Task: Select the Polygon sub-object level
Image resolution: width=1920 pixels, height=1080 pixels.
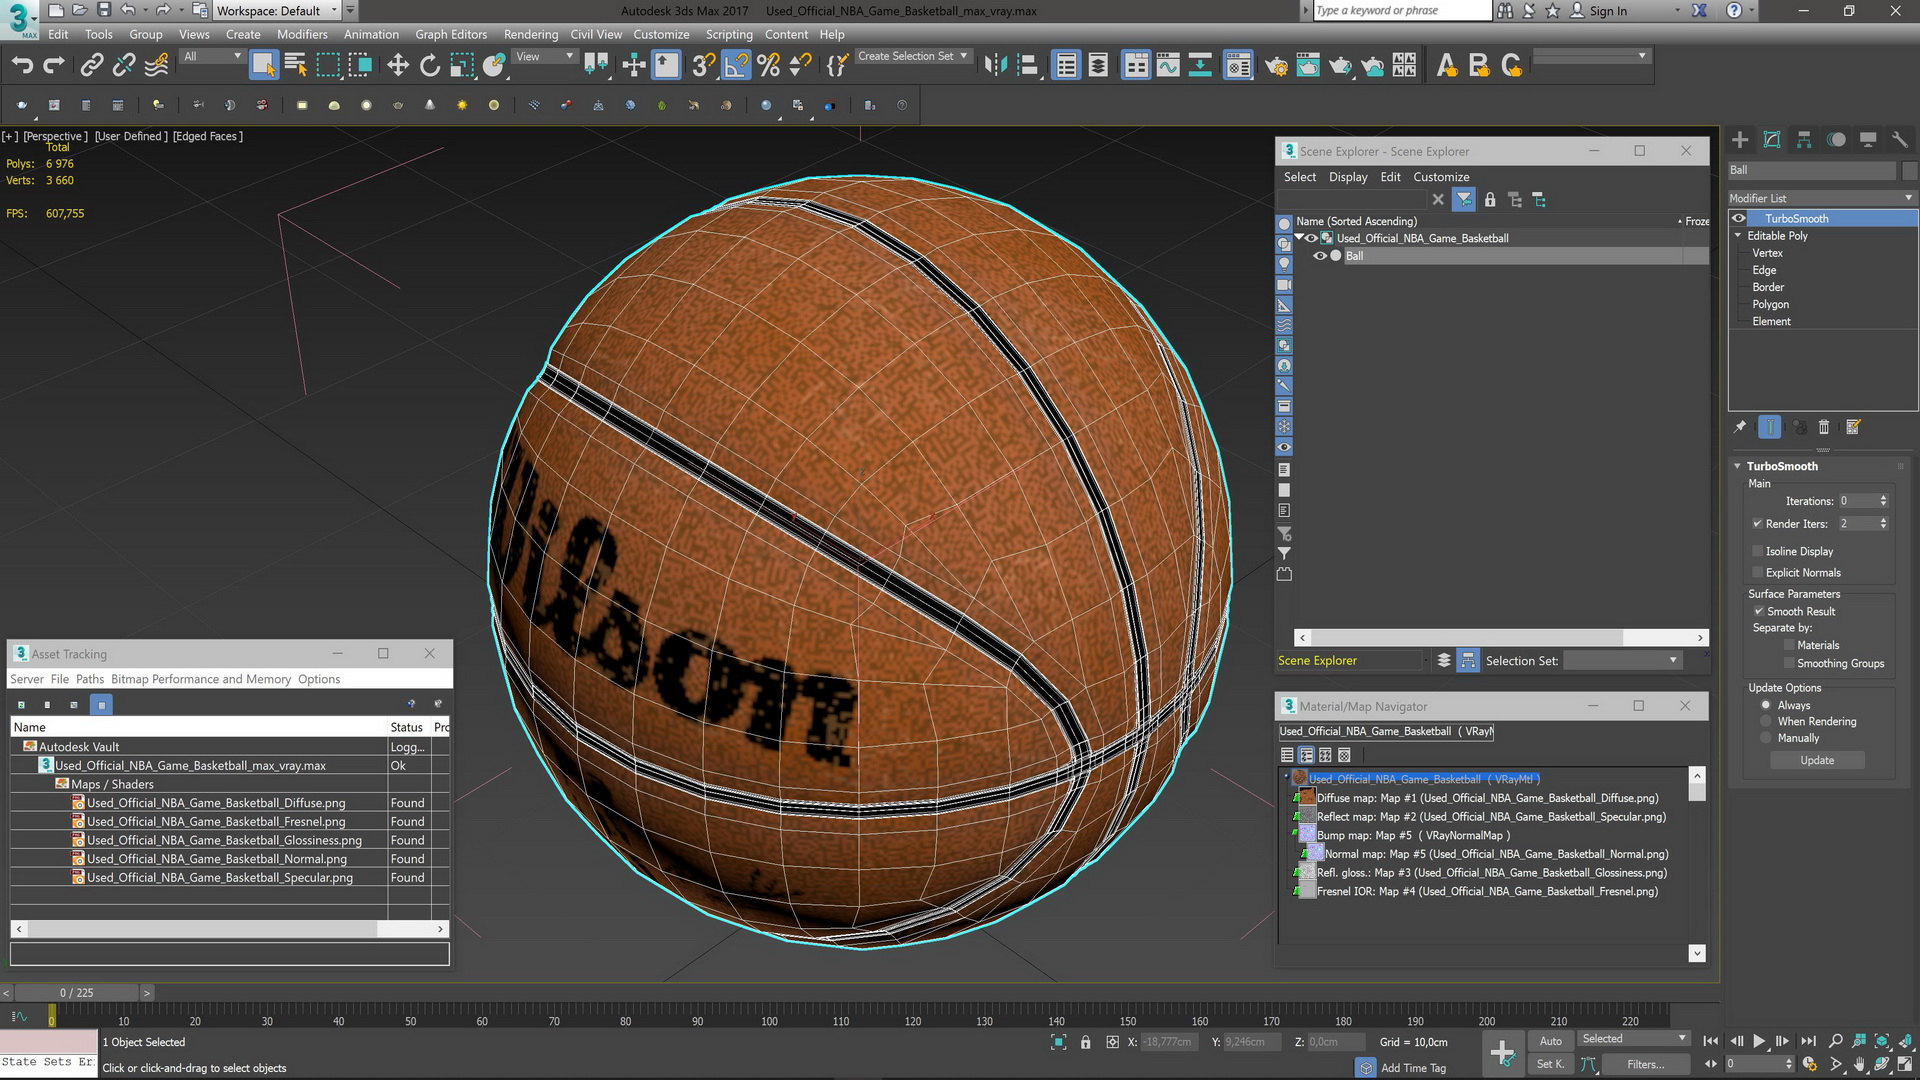Action: (1770, 305)
